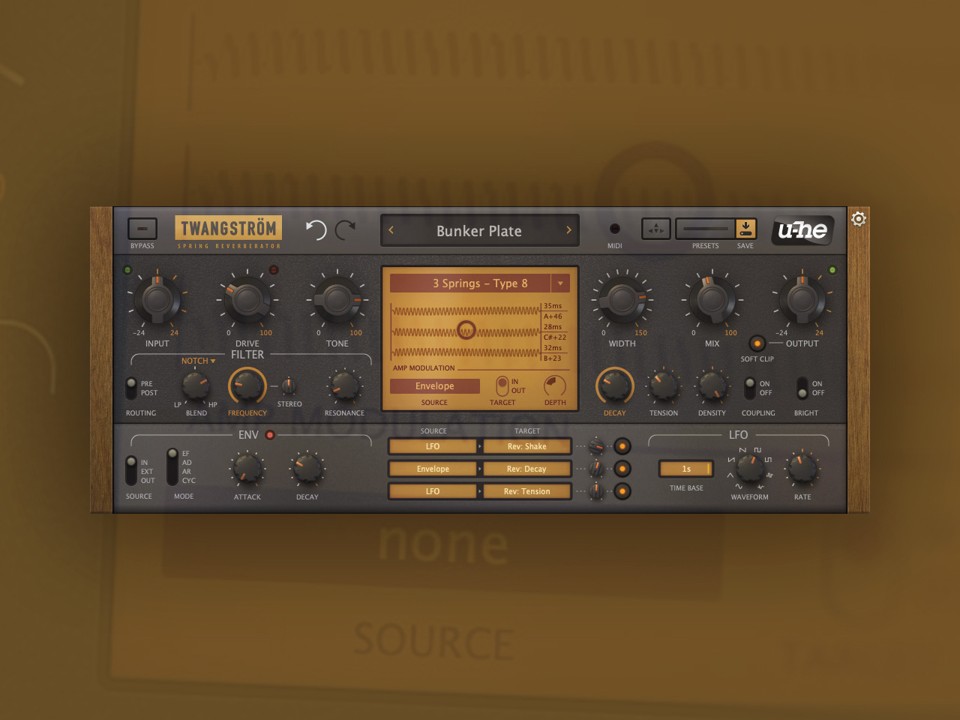
Task: Click the depth knob for Rev: Shake row
Action: [596, 446]
